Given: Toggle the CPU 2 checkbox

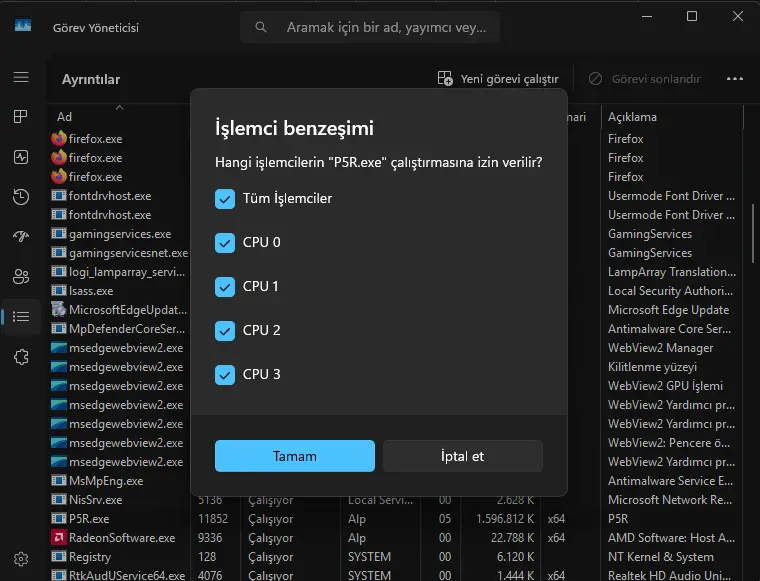Looking at the screenshot, I should click(225, 331).
